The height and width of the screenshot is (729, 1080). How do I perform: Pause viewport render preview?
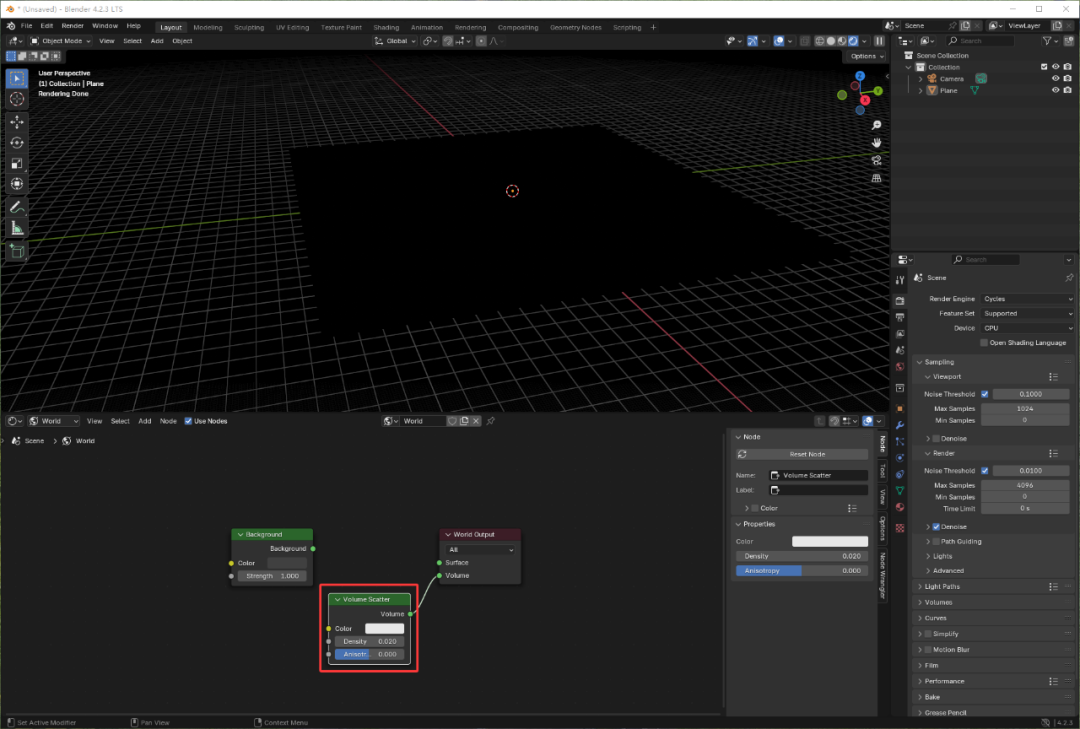click(x=880, y=41)
